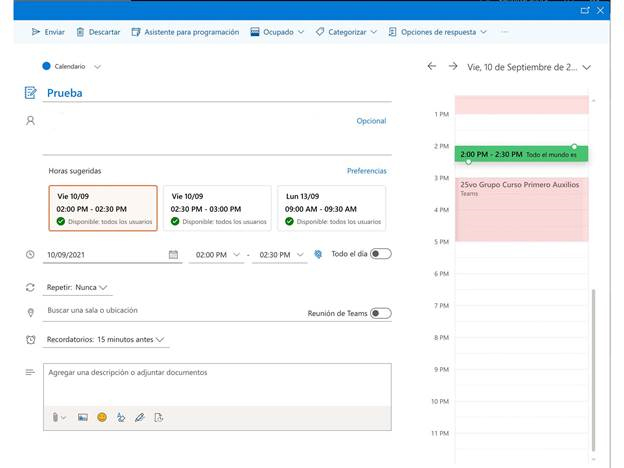Expand Recordatorios 15 minutos antes dropdown

(x=106, y=339)
